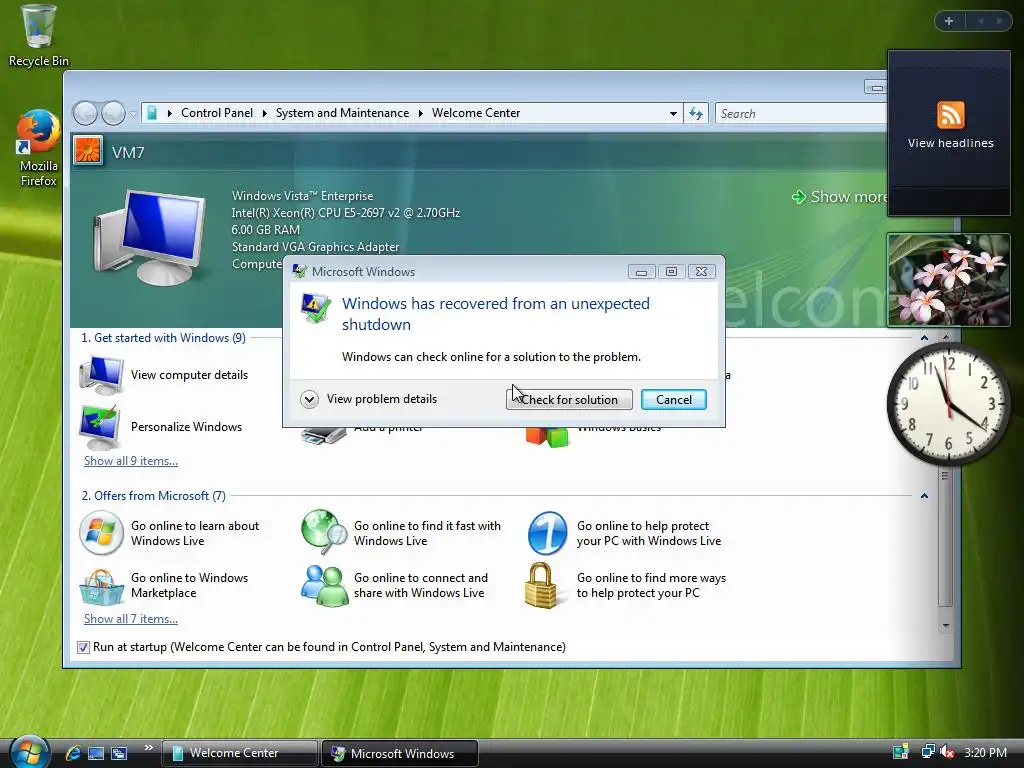This screenshot has width=1024, height=768.
Task: Switch to Microsoft Windows taskbar button
Action: click(400, 753)
